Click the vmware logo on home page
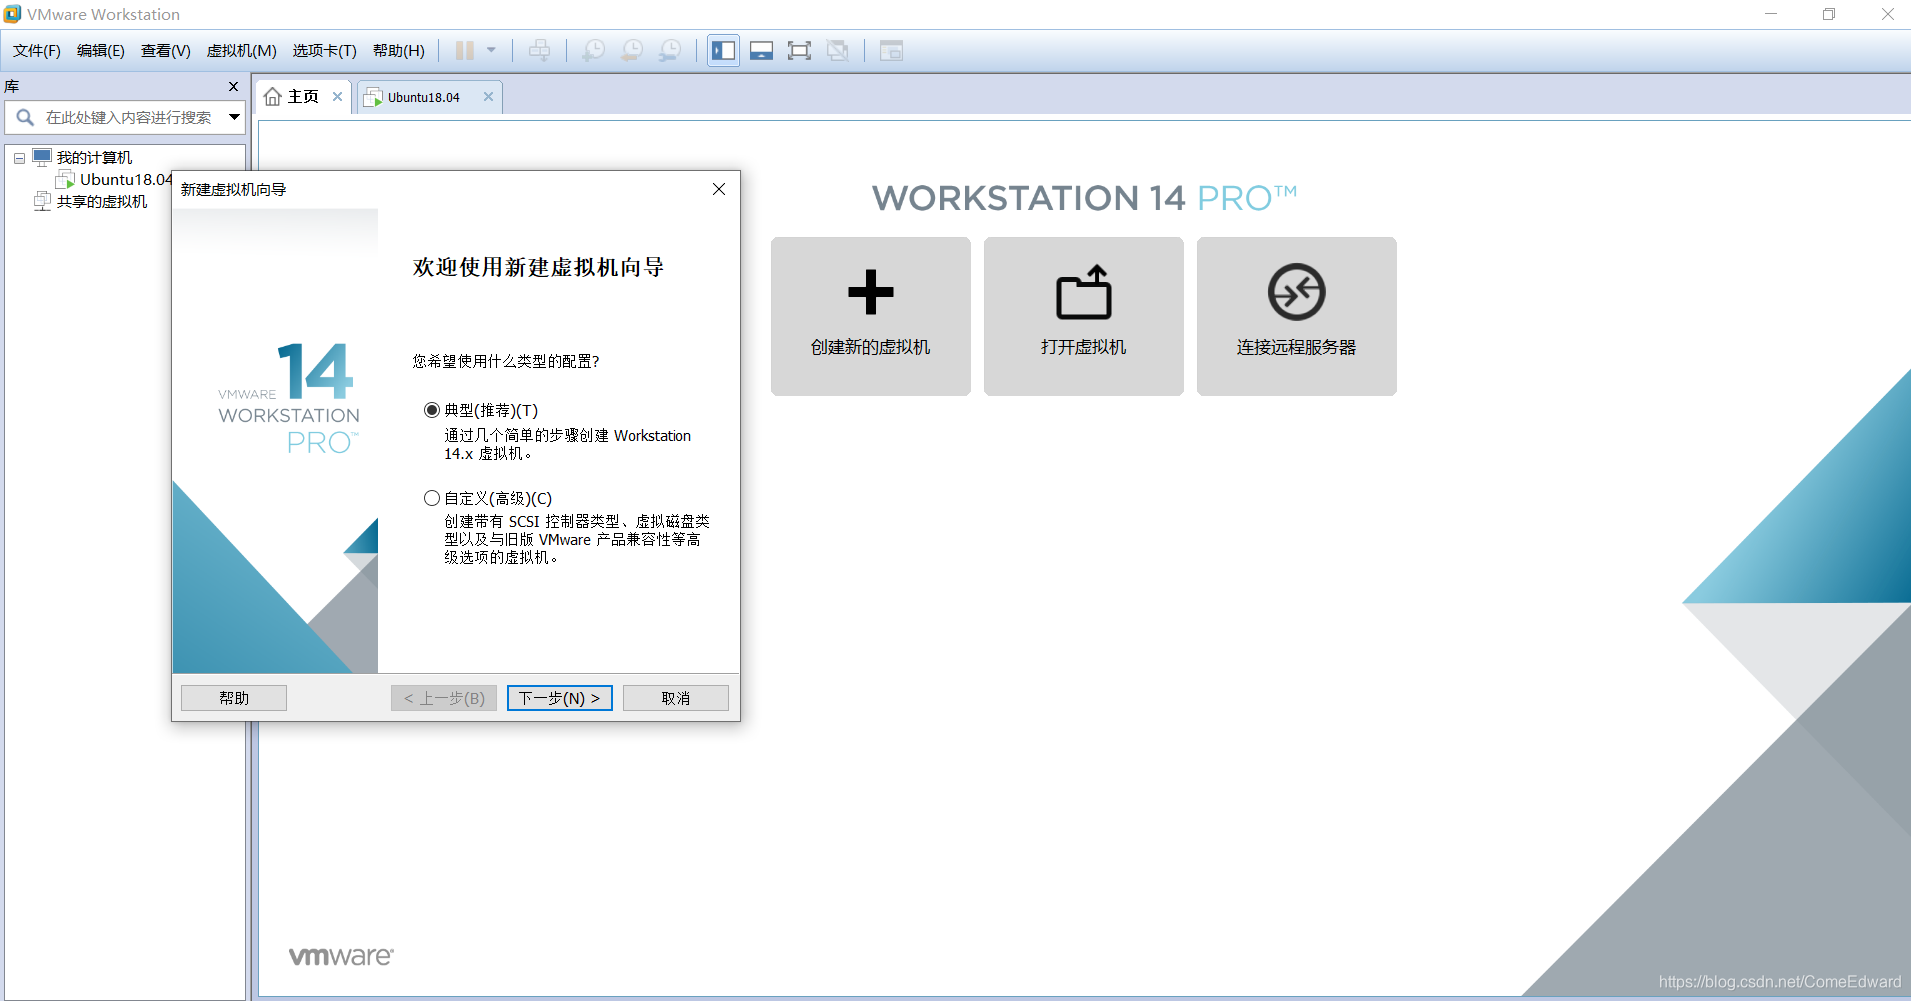This screenshot has height=1001, width=1911. pyautogui.click(x=341, y=956)
